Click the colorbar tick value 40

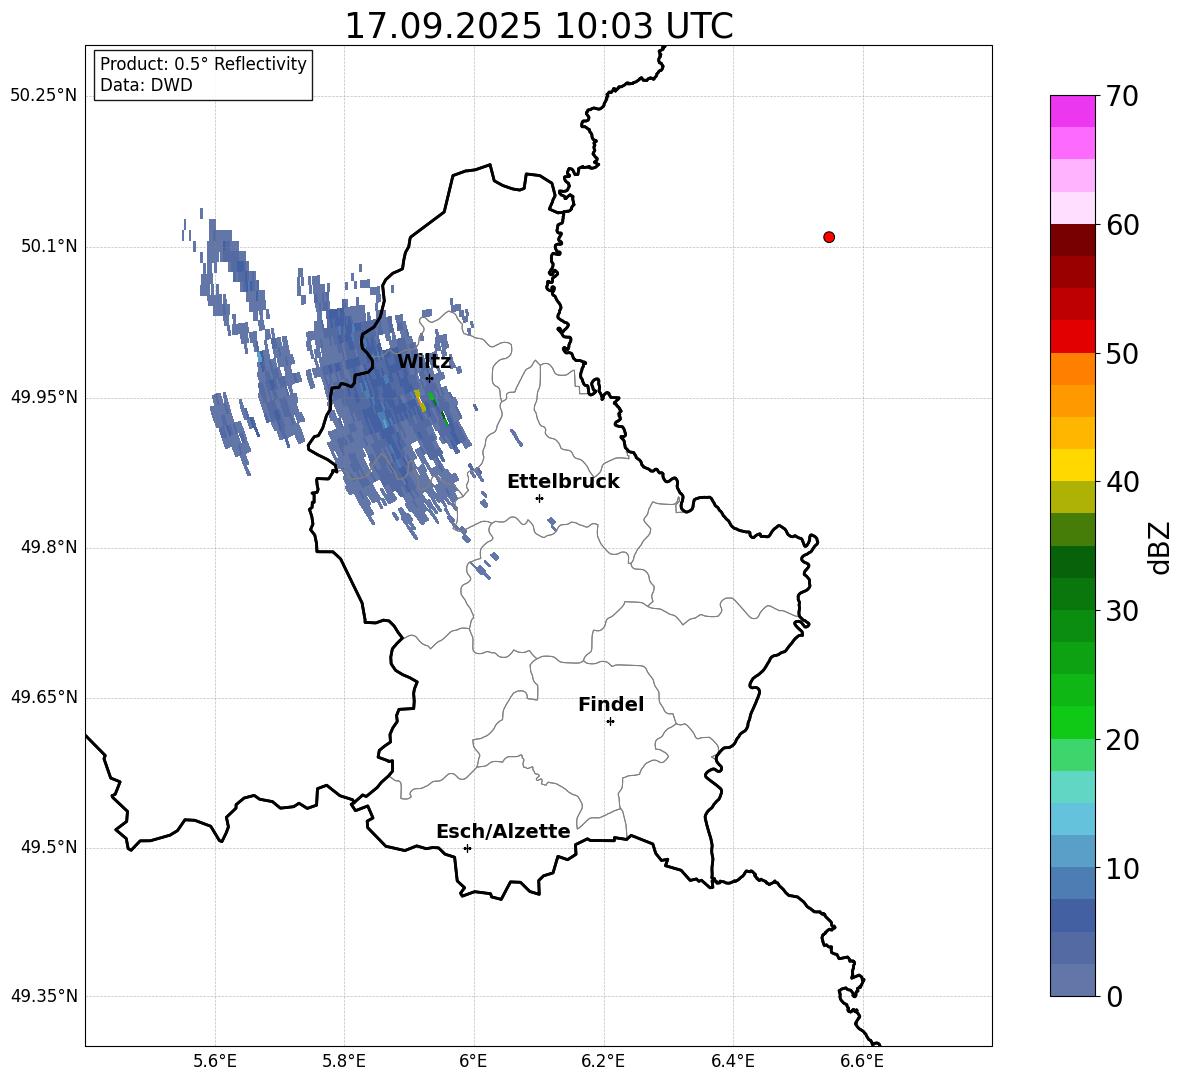click(x=1122, y=482)
